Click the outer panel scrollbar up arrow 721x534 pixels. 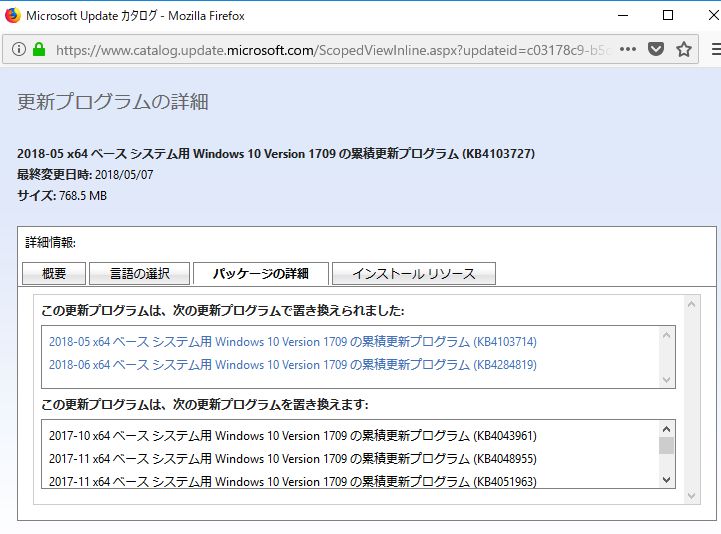click(691, 304)
